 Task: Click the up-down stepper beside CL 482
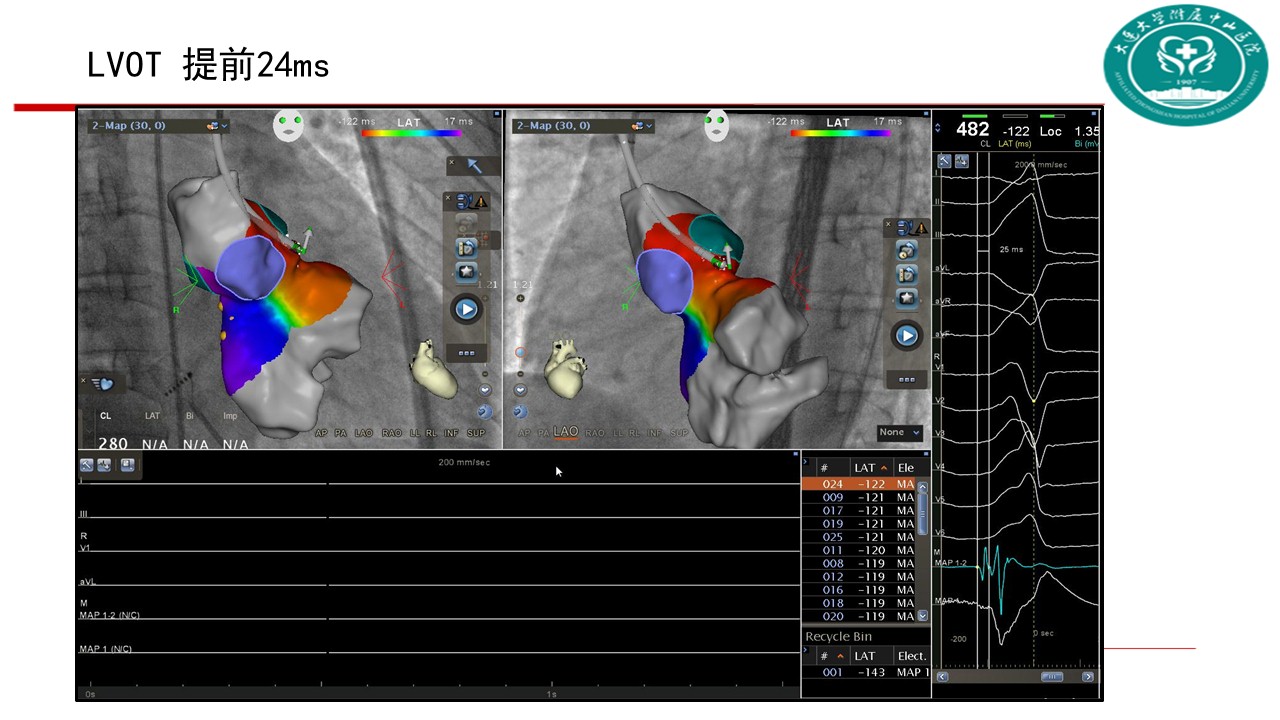[937, 128]
